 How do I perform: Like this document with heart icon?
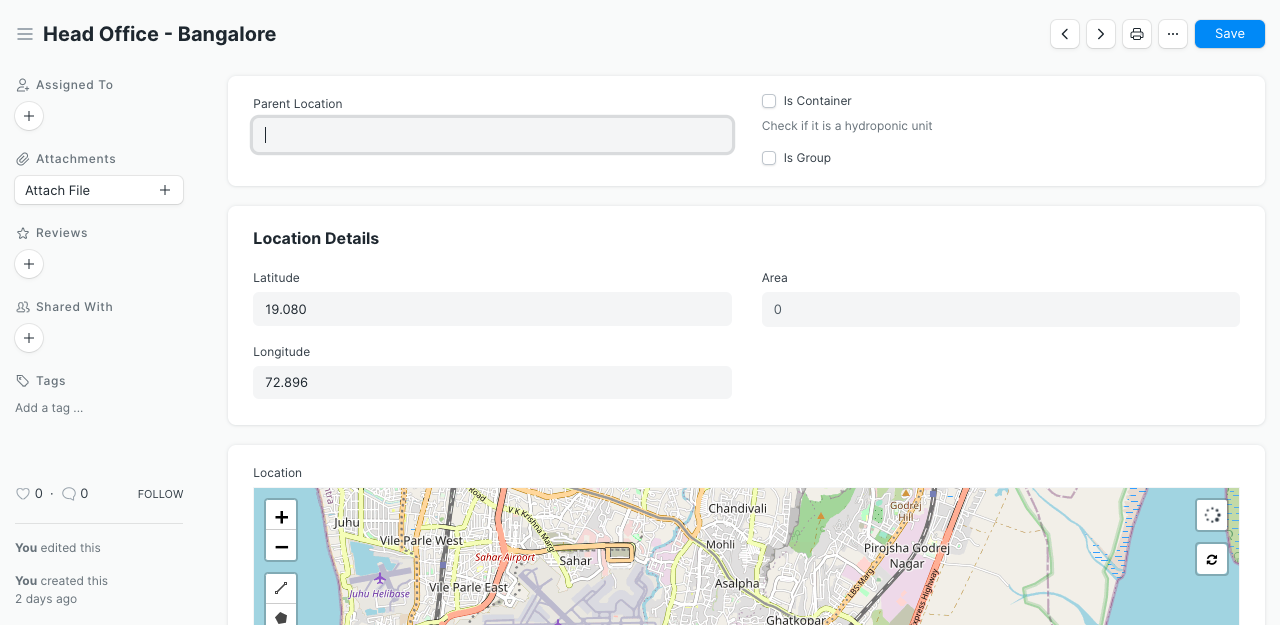click(x=23, y=494)
